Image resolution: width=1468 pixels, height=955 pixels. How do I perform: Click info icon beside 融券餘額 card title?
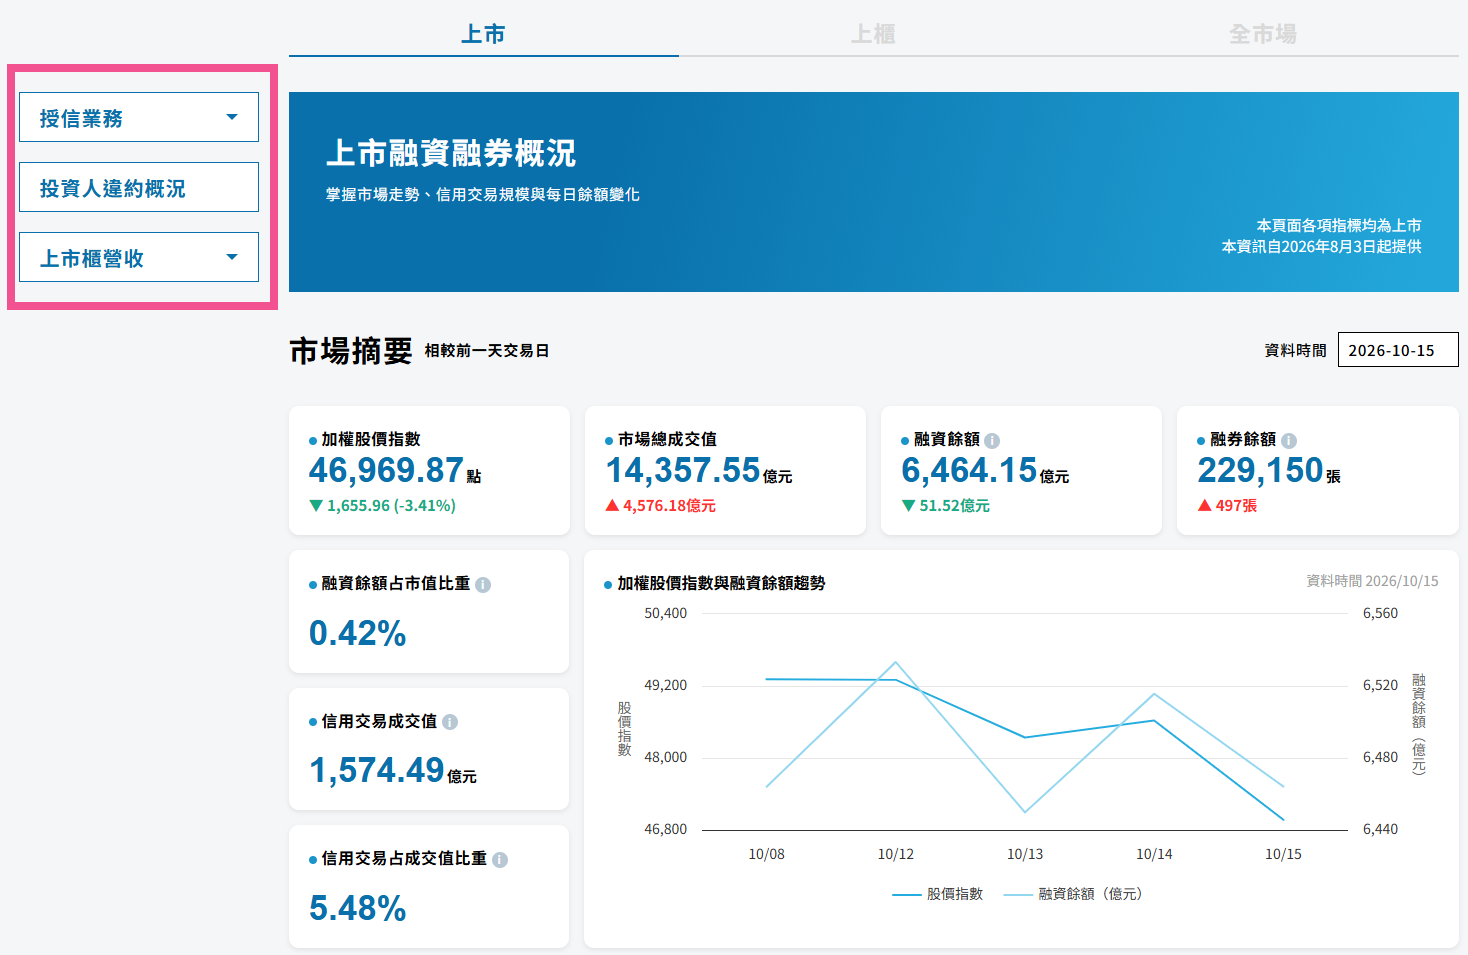click(x=1289, y=440)
